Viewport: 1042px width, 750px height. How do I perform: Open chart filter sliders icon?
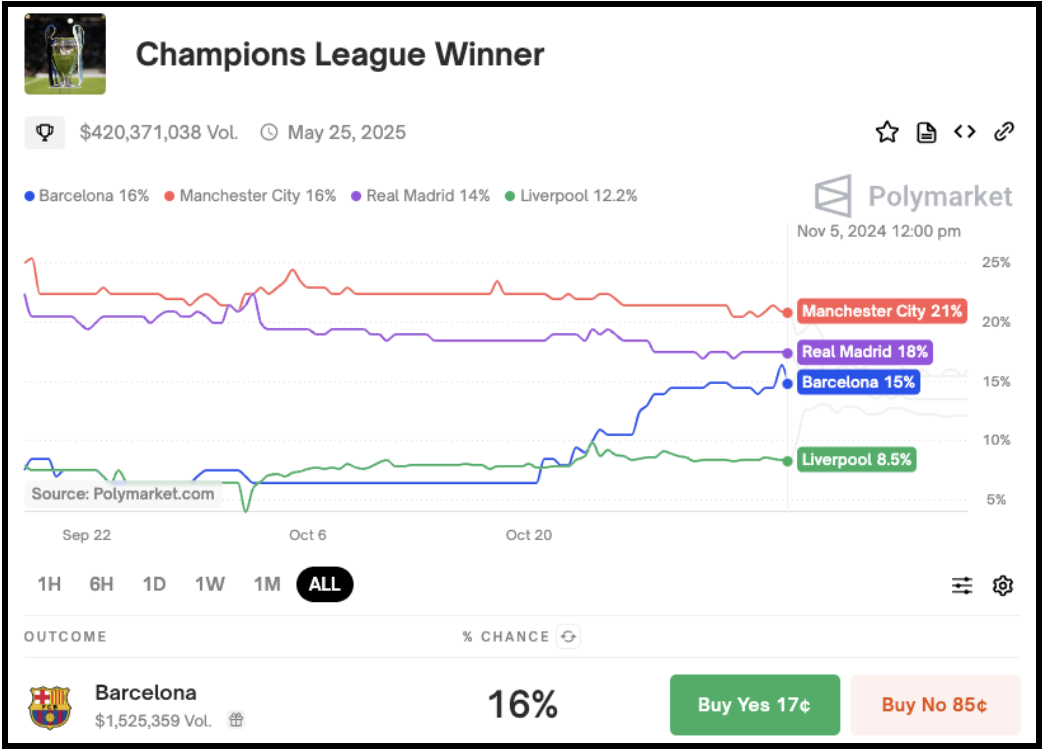click(962, 585)
